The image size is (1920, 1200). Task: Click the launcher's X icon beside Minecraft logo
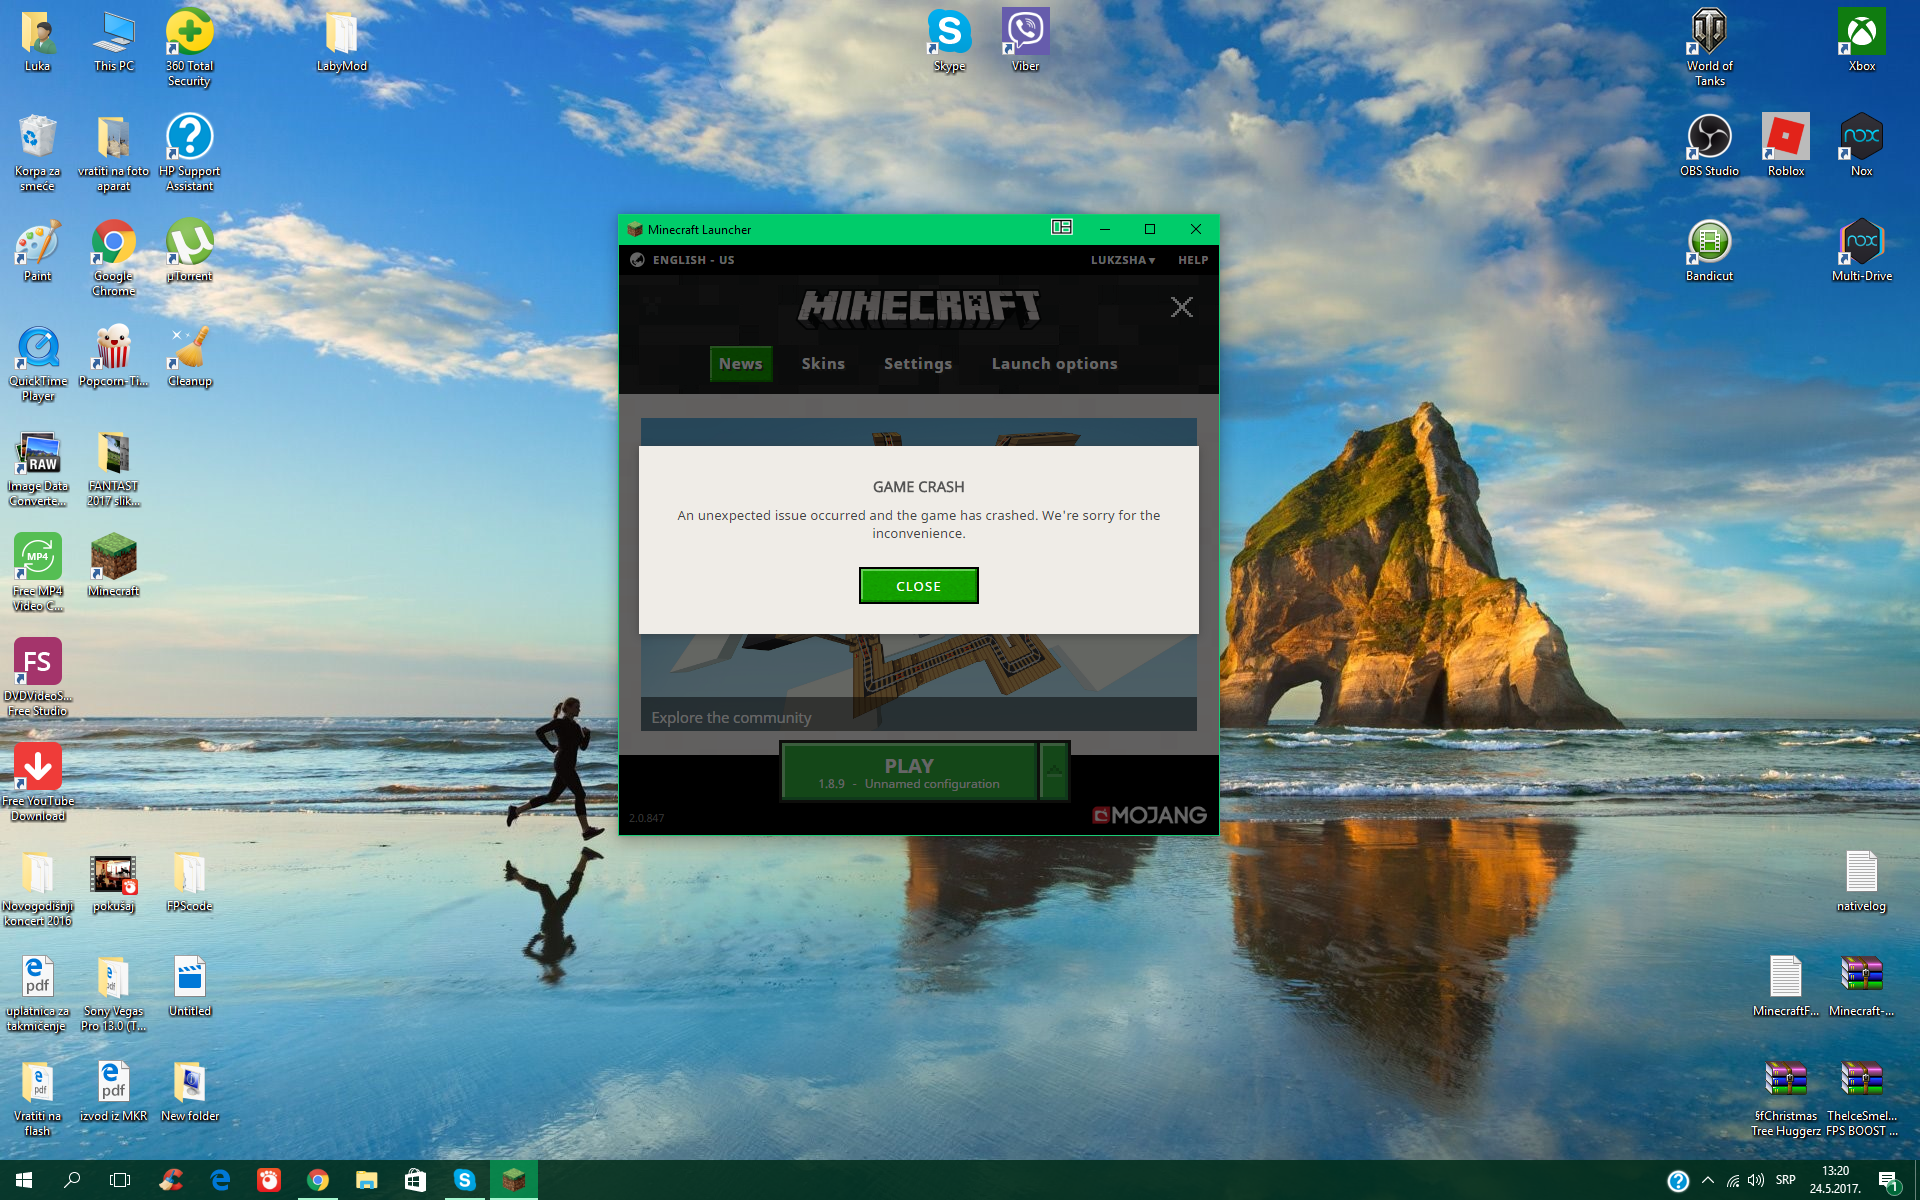1181,307
